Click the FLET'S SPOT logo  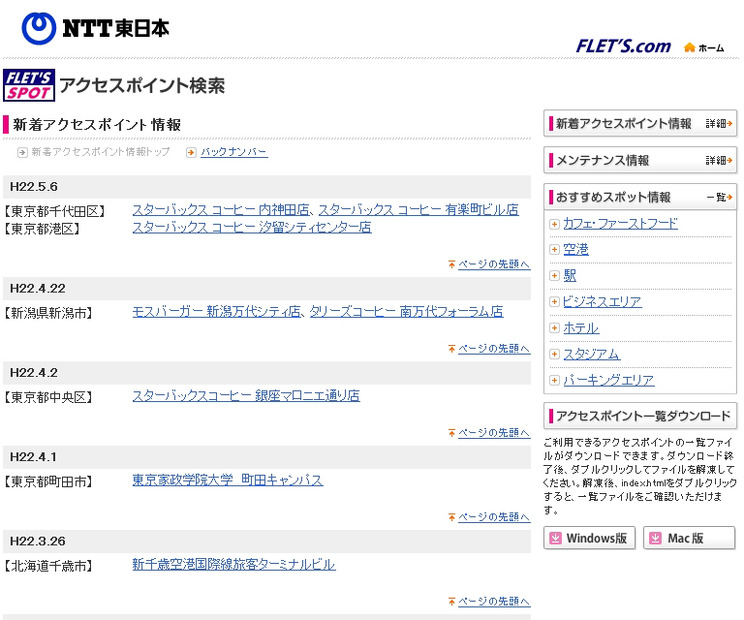pos(29,85)
